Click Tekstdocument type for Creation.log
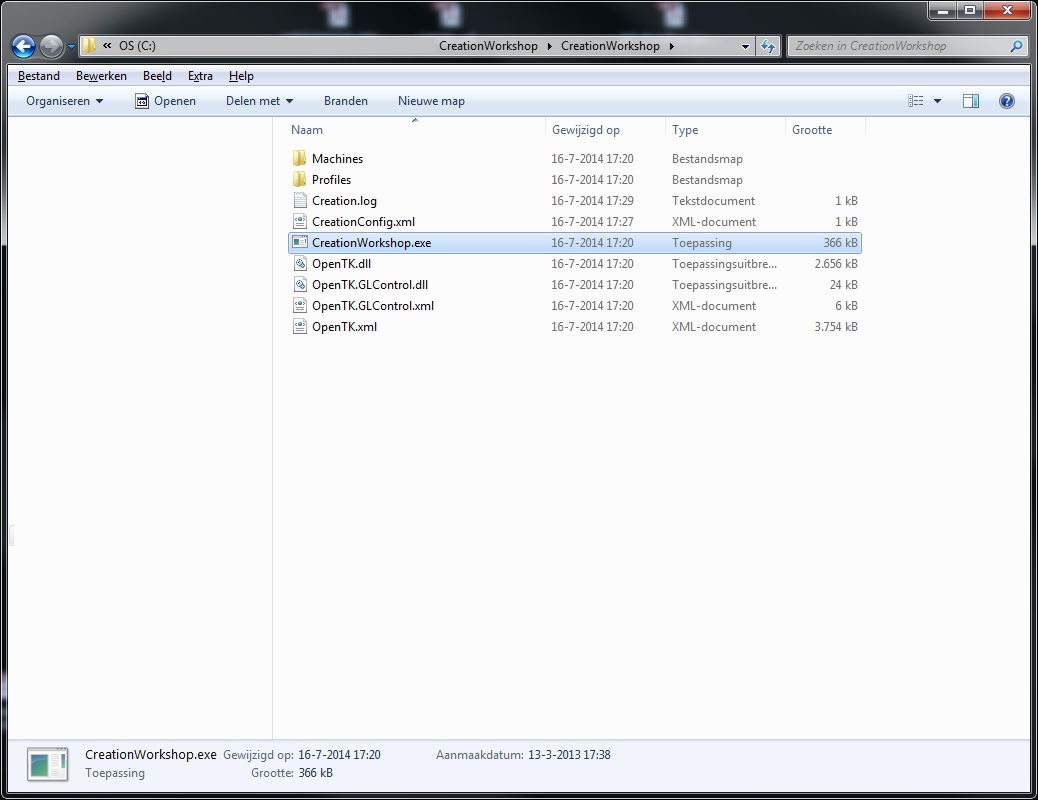The width and height of the screenshot is (1038, 800). click(x=714, y=201)
